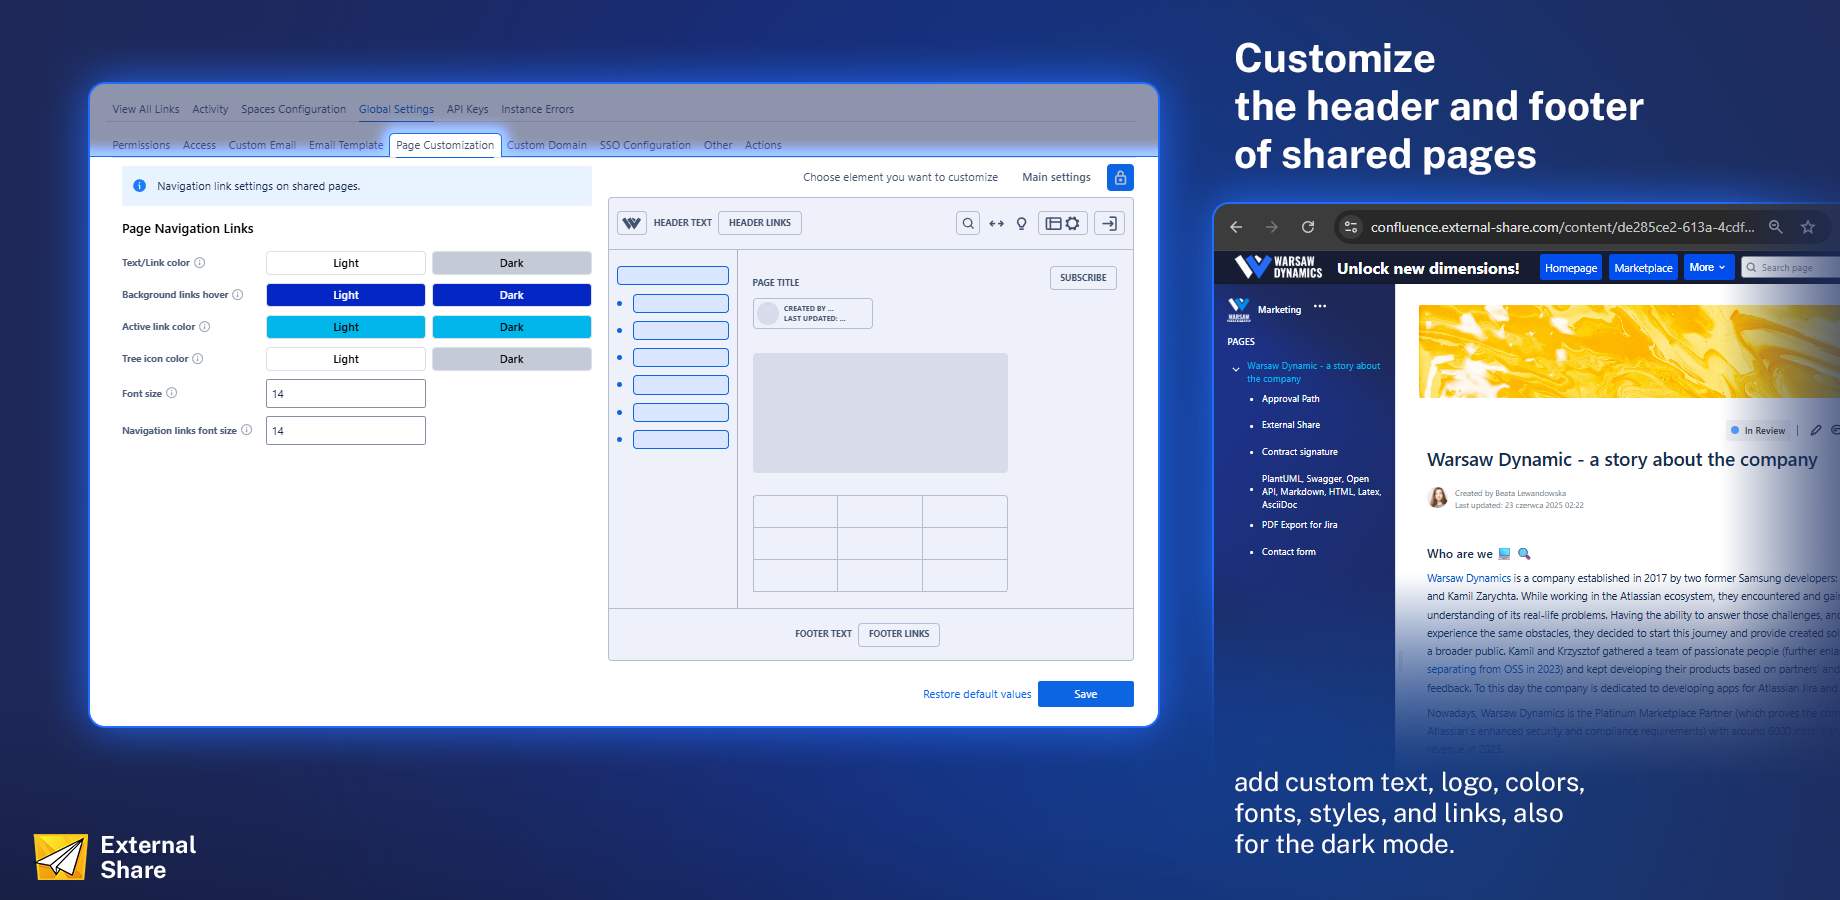1840x900 pixels.
Task: Pick the Dark Tree icon color swatch
Action: (x=512, y=359)
